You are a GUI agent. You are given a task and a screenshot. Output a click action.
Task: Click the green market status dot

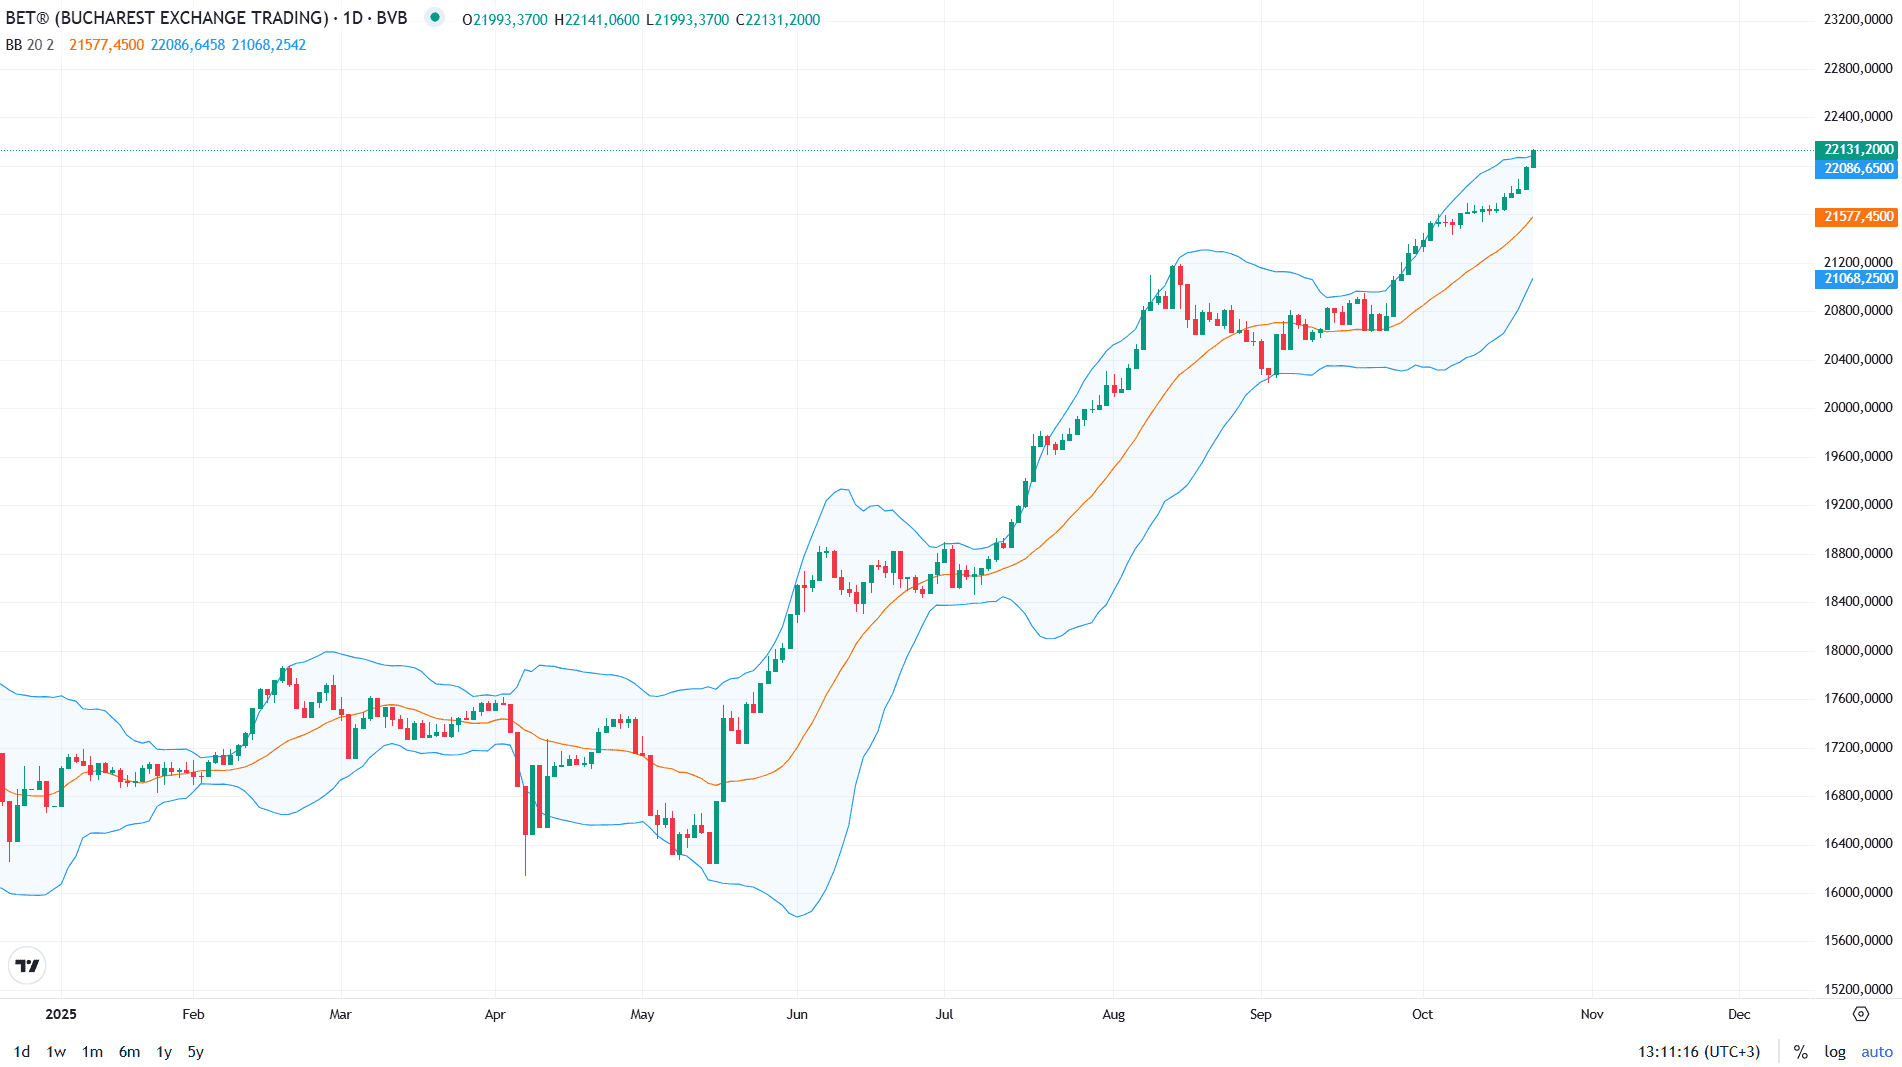click(434, 17)
